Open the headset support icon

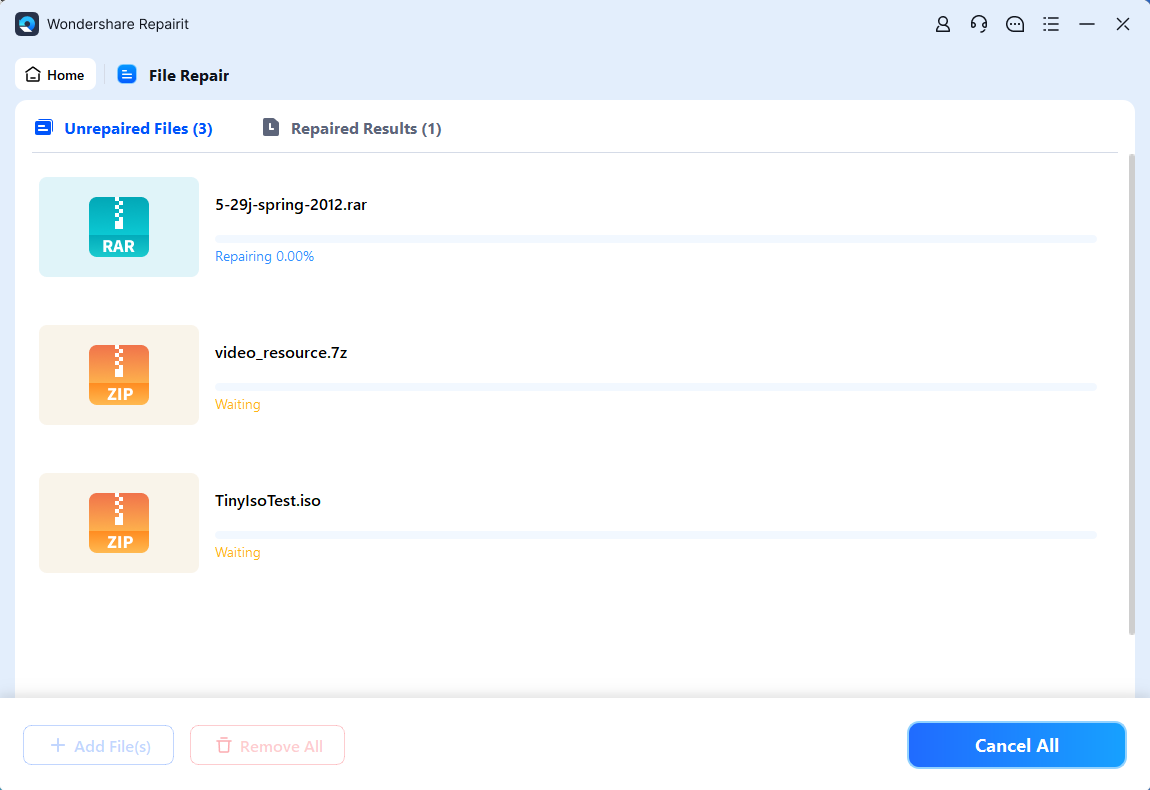978,24
